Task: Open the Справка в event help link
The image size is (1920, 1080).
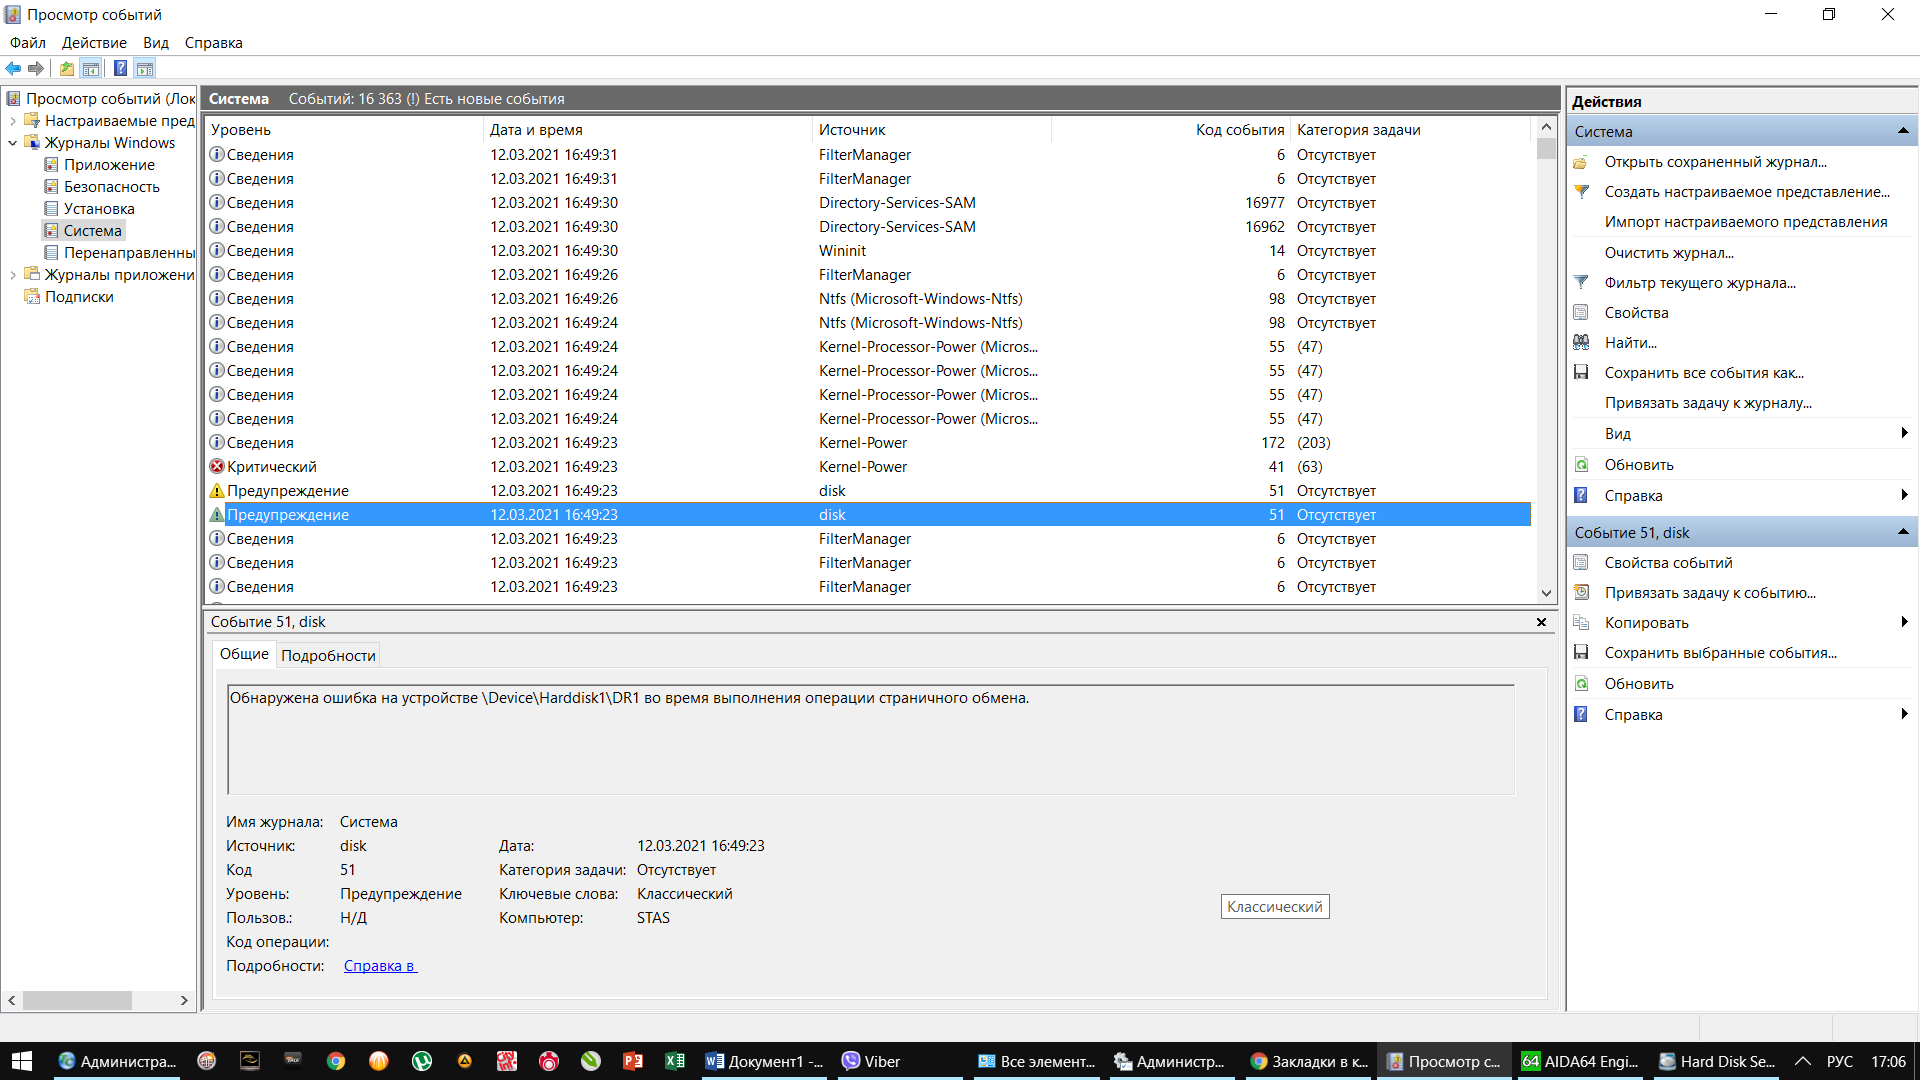Action: 379,966
